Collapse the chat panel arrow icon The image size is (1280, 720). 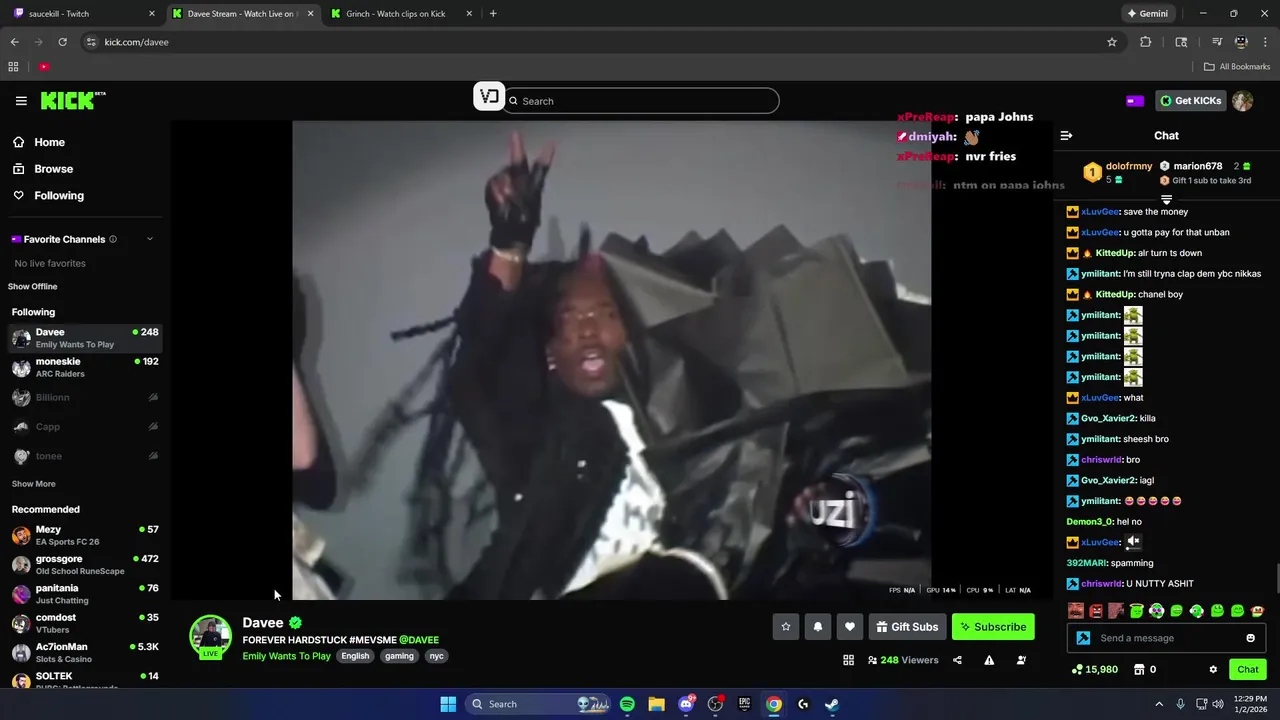click(1066, 136)
